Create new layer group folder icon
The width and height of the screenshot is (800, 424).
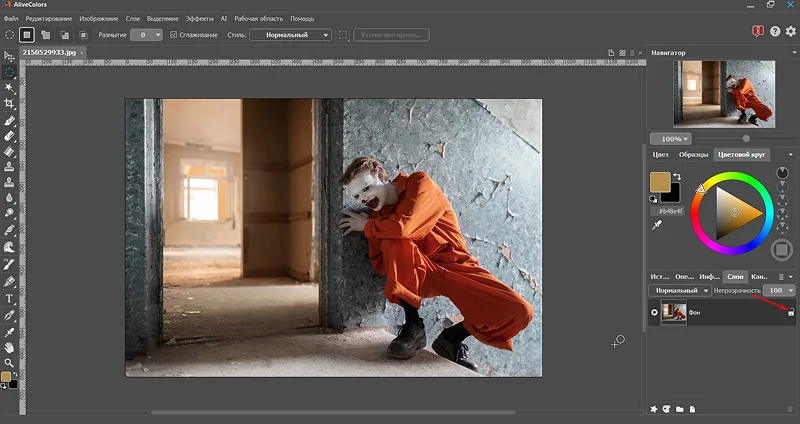click(x=680, y=409)
